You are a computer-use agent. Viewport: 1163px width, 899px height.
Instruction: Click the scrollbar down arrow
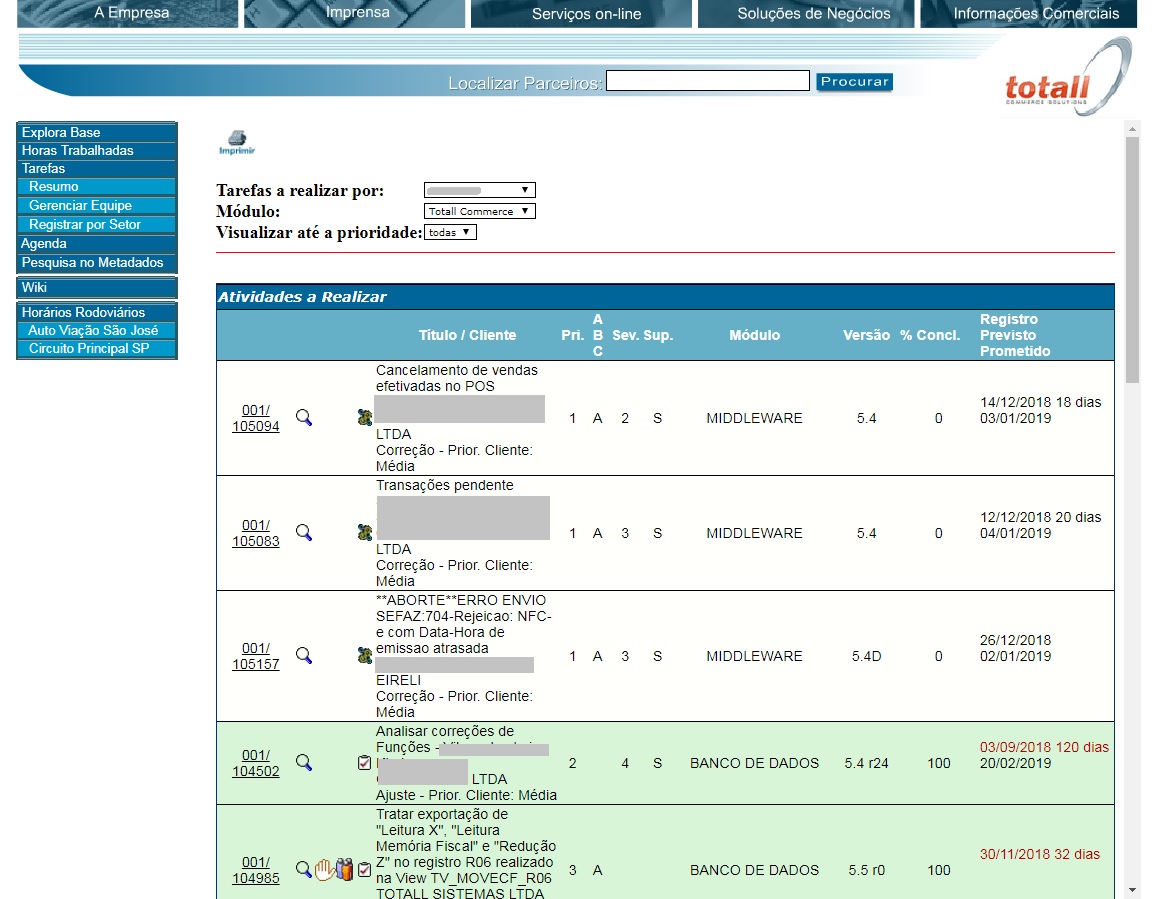point(1132,889)
